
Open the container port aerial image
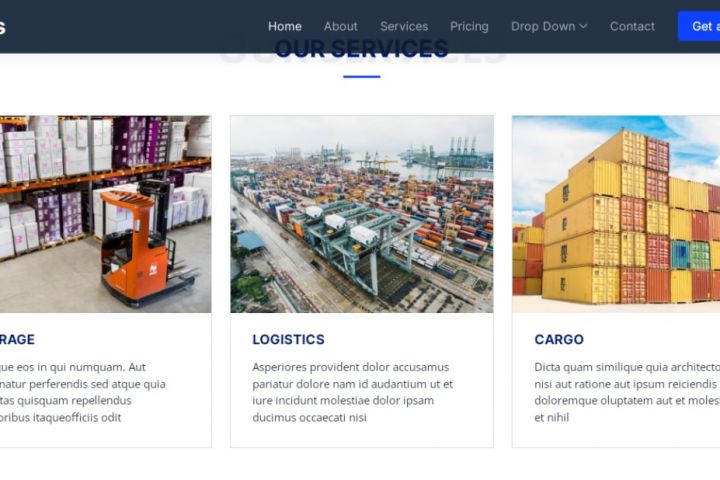click(362, 214)
